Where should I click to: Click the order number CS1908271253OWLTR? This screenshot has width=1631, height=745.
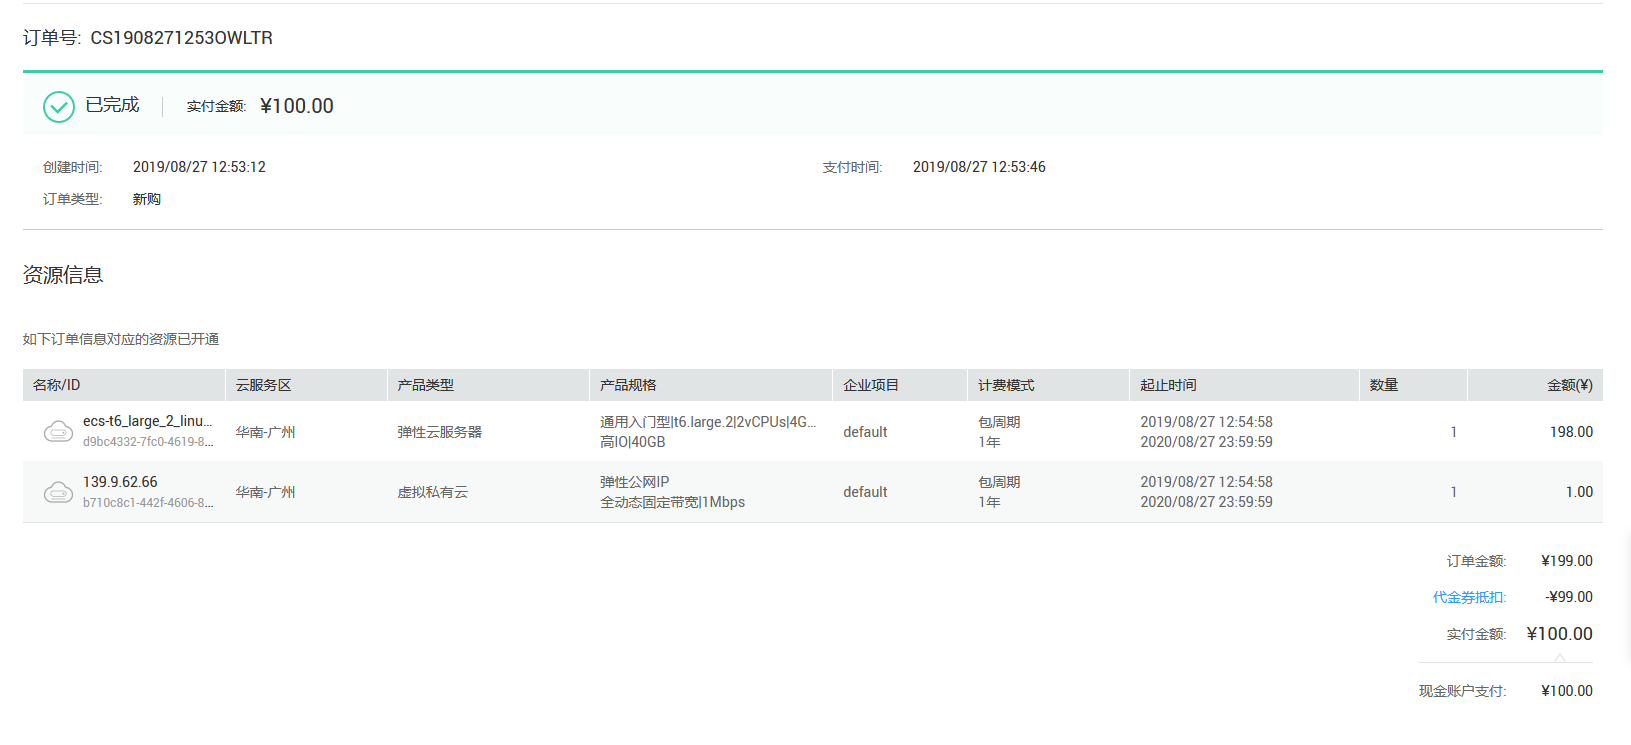pyautogui.click(x=181, y=38)
